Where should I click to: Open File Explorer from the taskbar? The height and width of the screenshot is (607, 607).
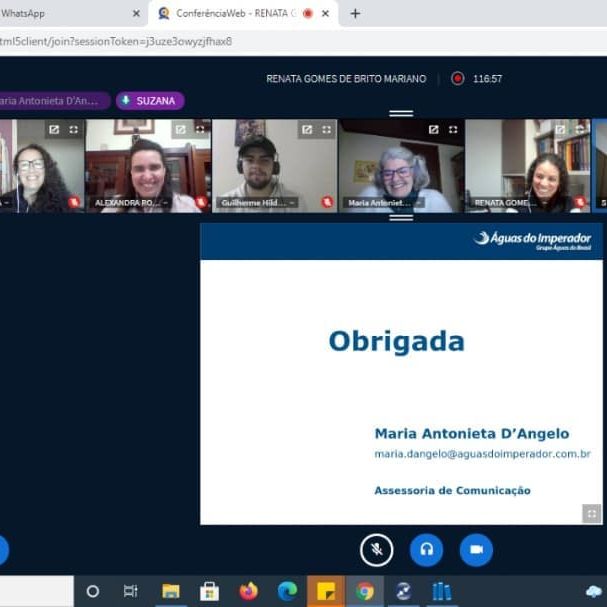[171, 591]
